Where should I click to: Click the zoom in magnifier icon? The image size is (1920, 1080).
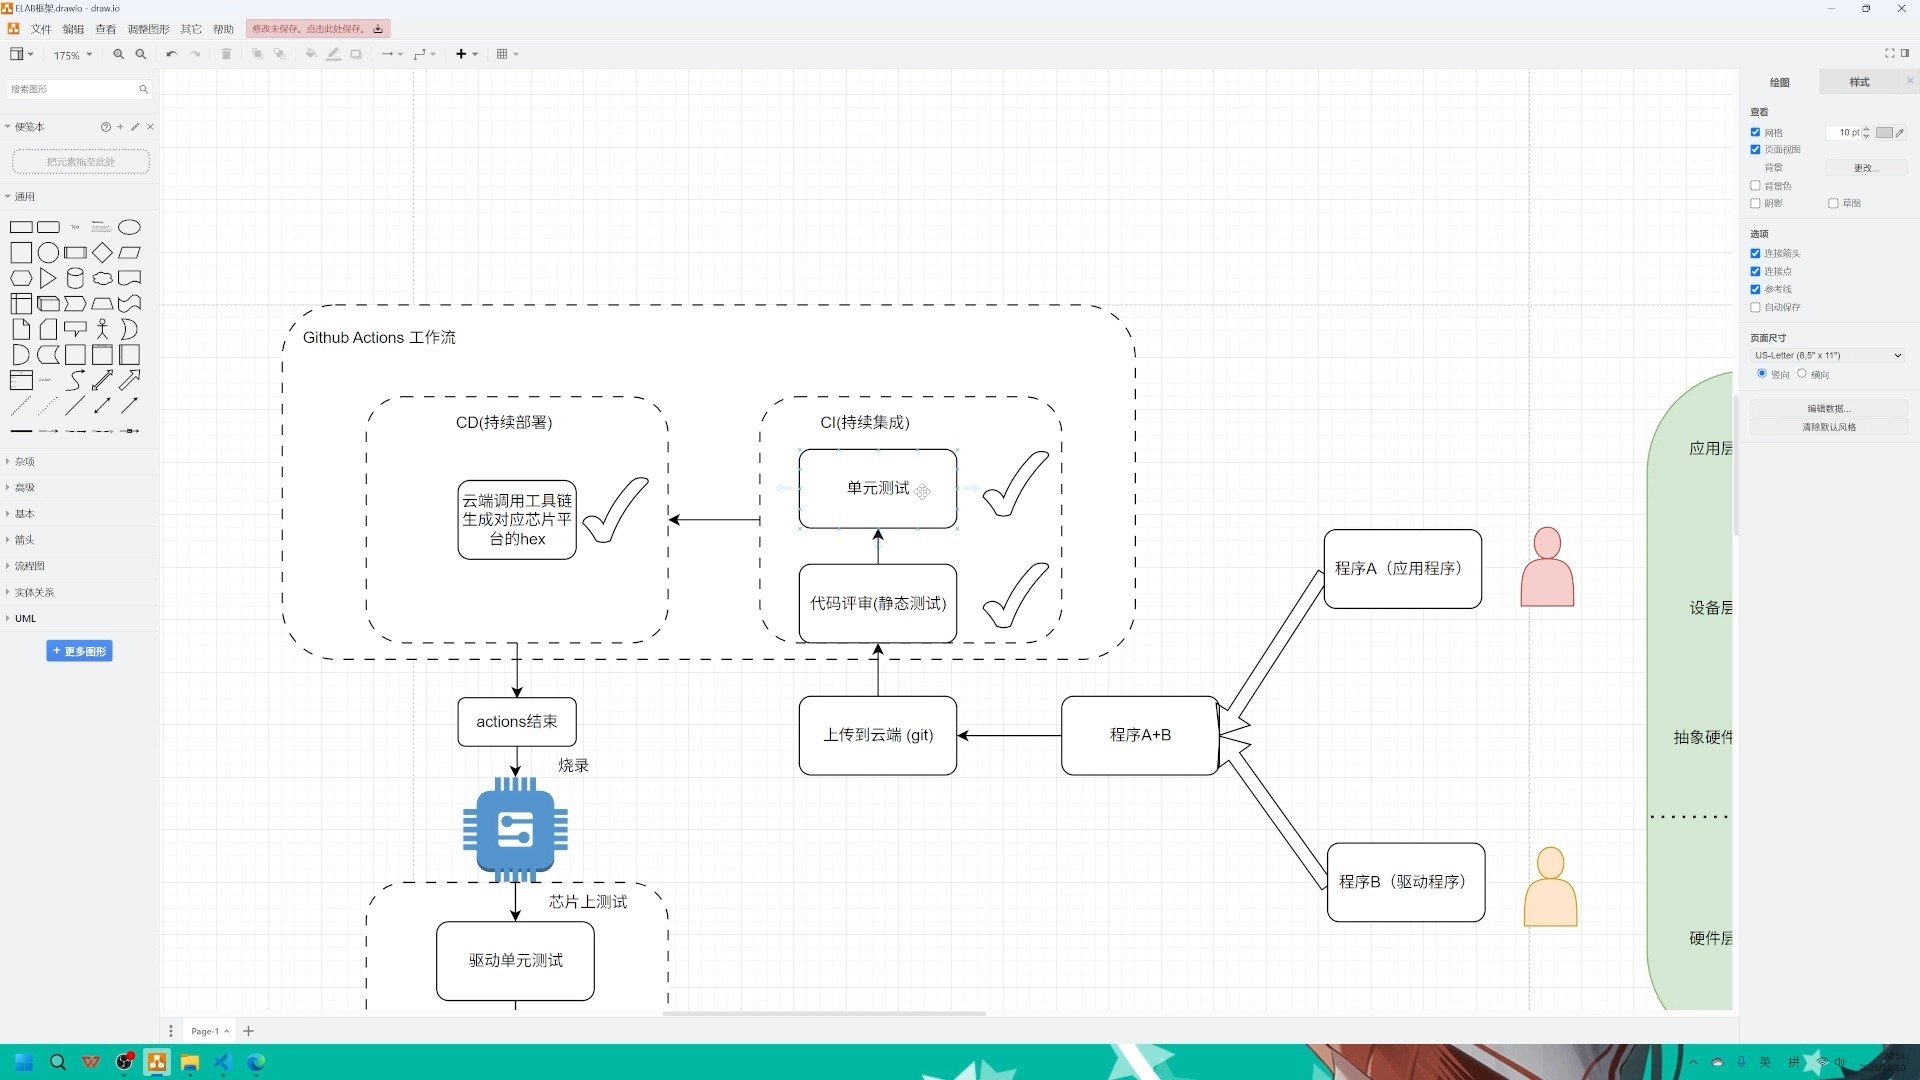click(118, 54)
